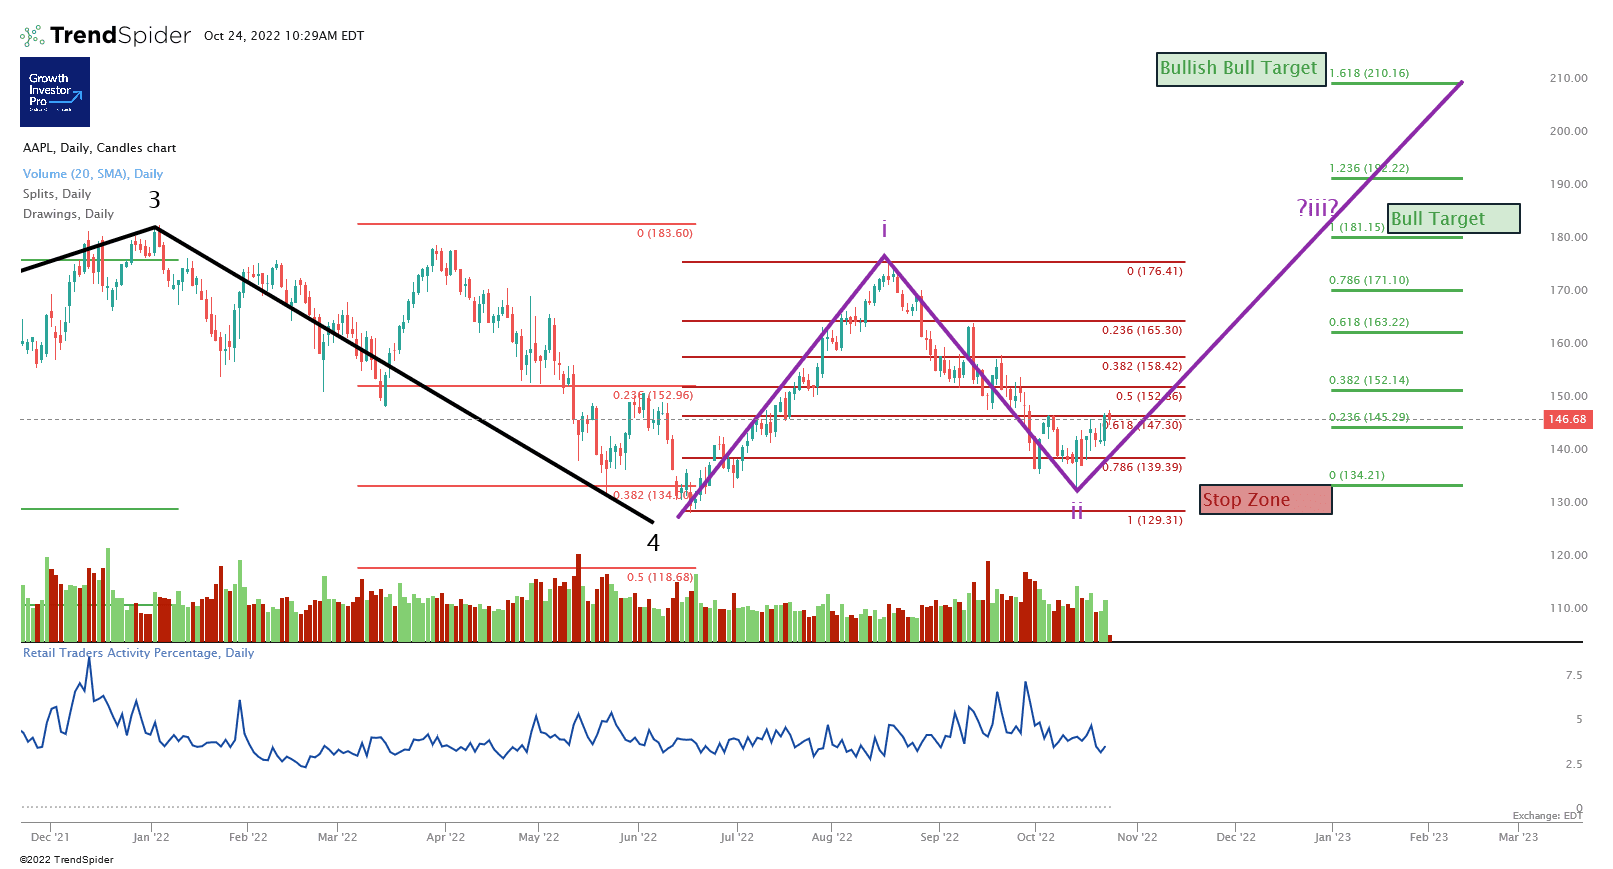This screenshot has width=1613, height=869.
Task: Click the Oct 24, 2022 timestamp text
Action: [284, 36]
